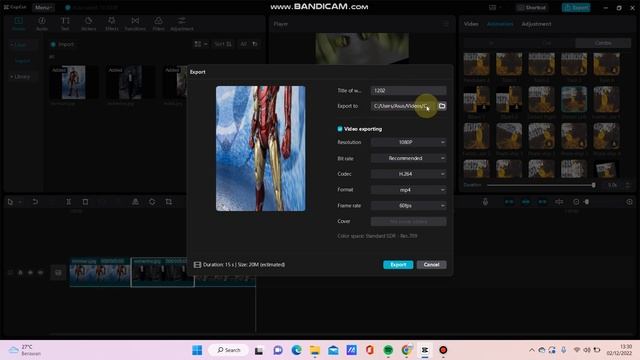Click the Undo arrow in the timeline toolbar

pyautogui.click(x=35, y=202)
